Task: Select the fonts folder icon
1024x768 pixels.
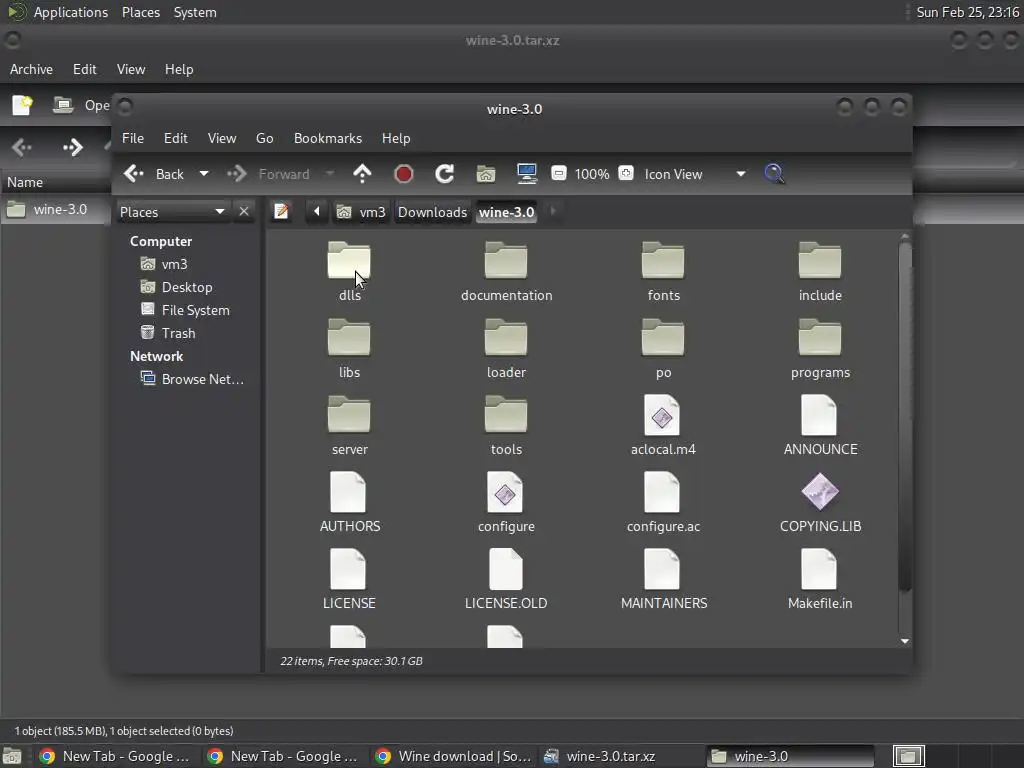Action: pyautogui.click(x=663, y=261)
